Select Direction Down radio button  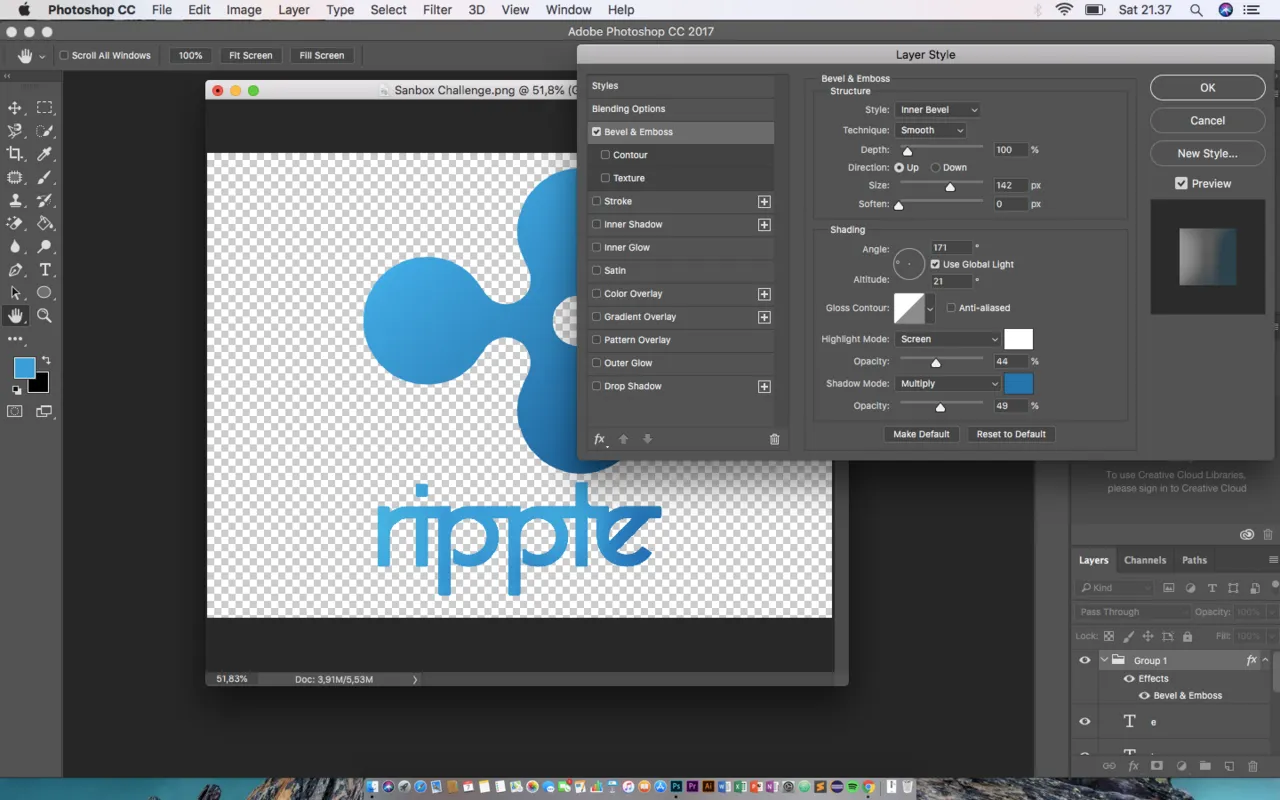click(936, 168)
